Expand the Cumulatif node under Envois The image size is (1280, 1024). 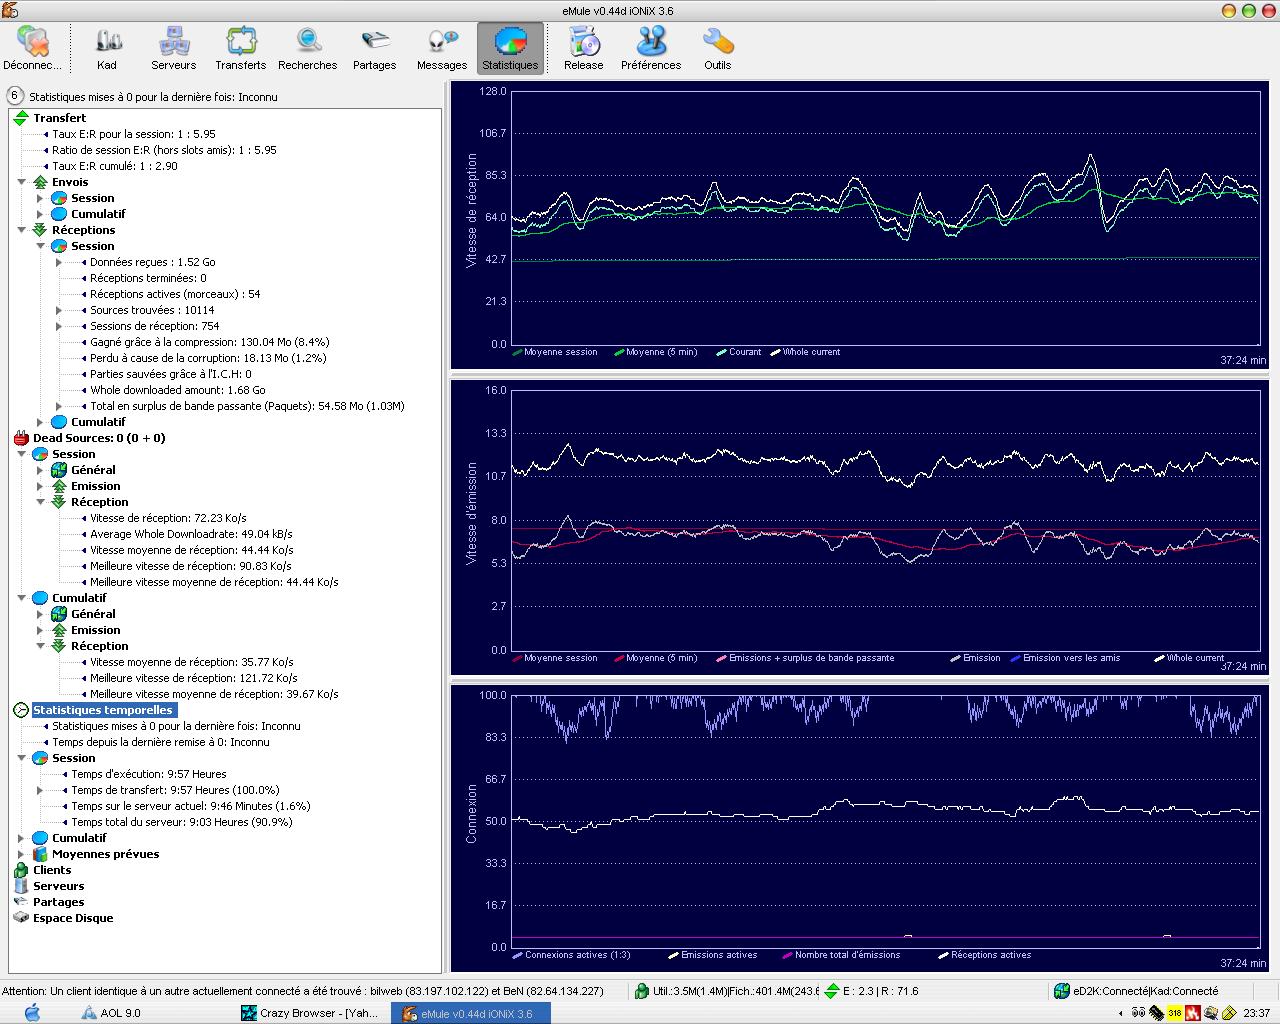click(x=40, y=214)
